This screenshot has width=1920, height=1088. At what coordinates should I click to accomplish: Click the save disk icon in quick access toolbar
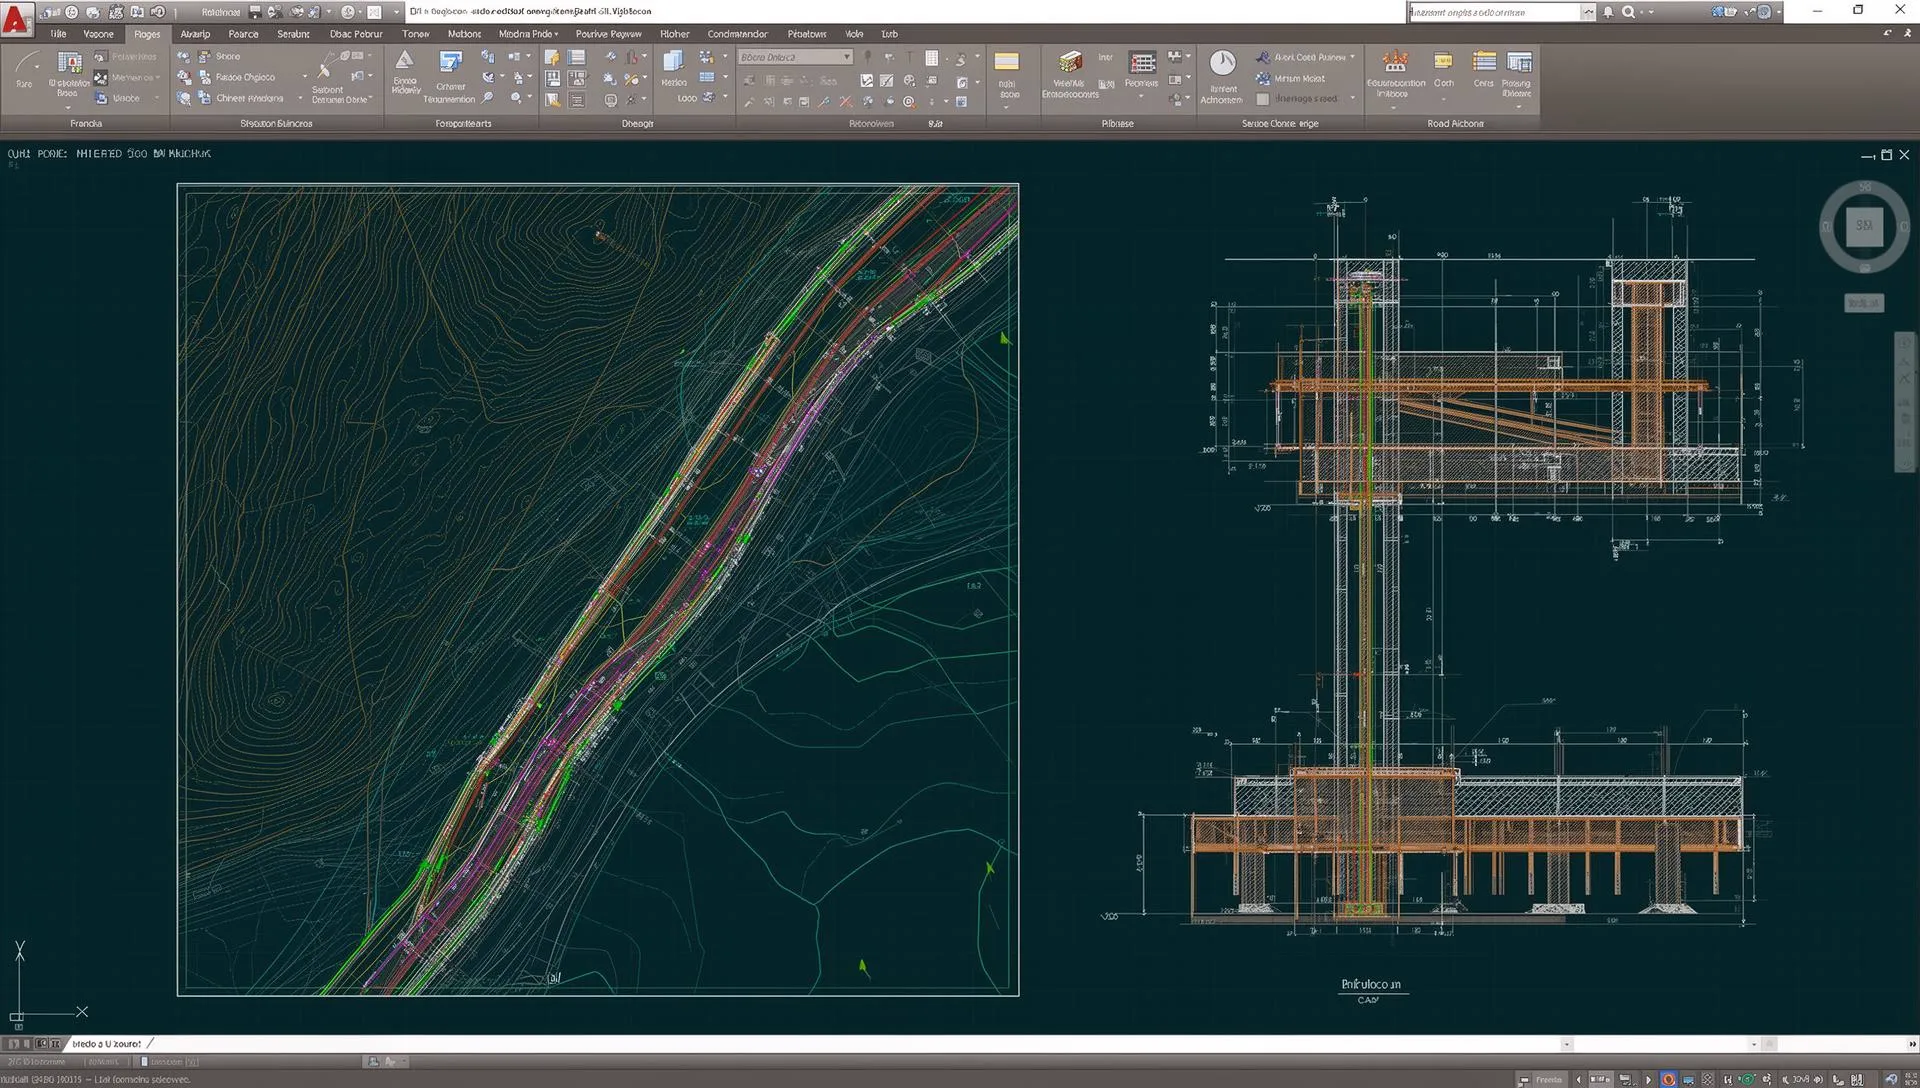tap(255, 12)
